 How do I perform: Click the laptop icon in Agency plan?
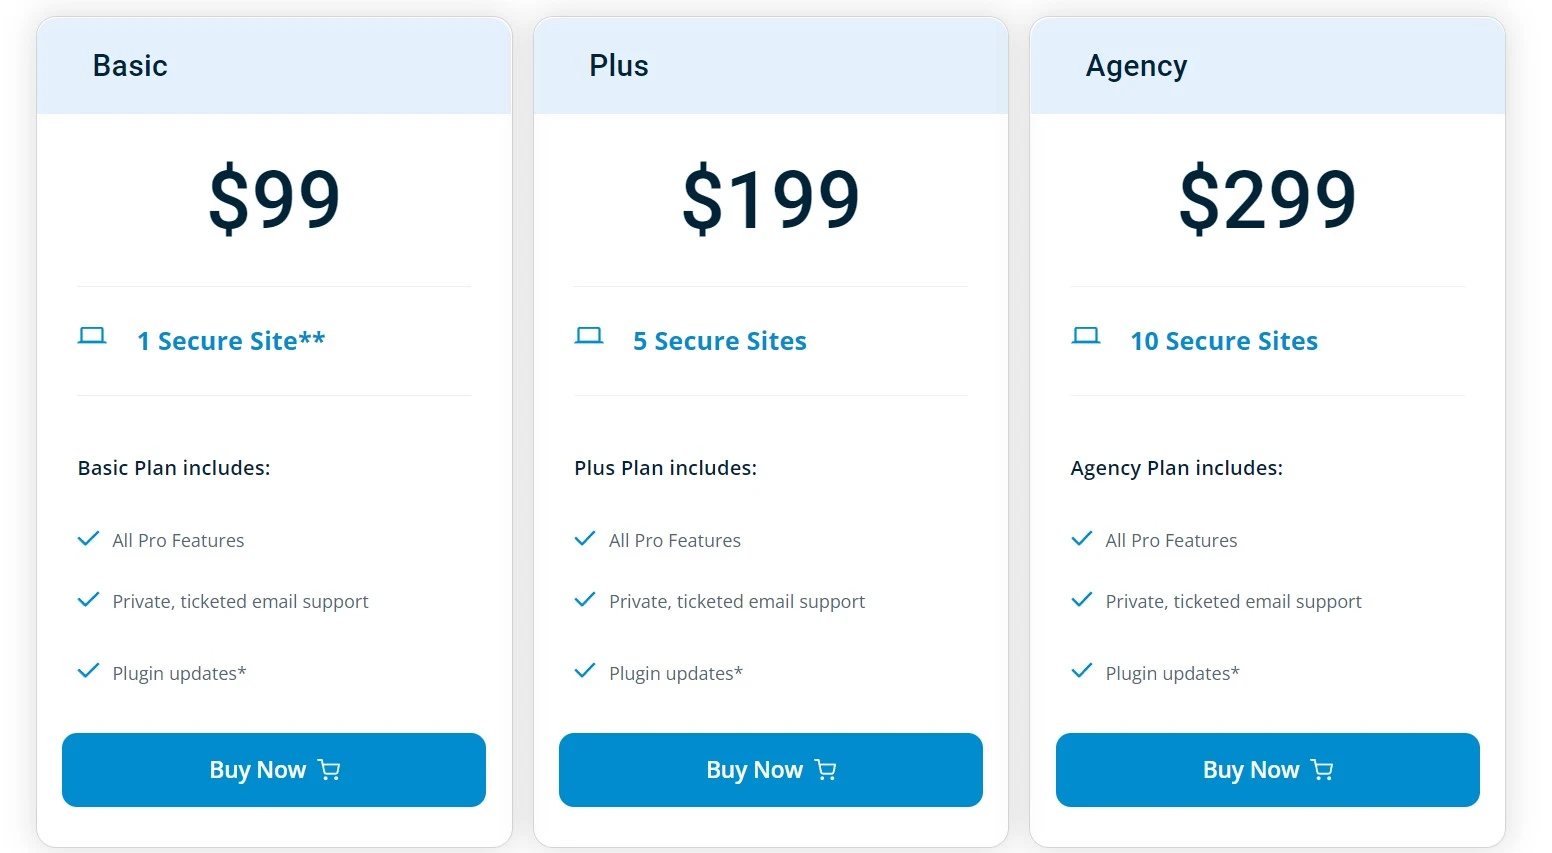(1085, 336)
